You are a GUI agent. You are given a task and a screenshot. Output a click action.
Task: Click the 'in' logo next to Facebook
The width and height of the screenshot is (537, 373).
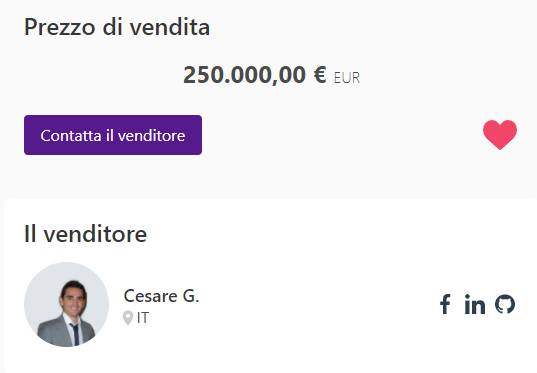475,304
